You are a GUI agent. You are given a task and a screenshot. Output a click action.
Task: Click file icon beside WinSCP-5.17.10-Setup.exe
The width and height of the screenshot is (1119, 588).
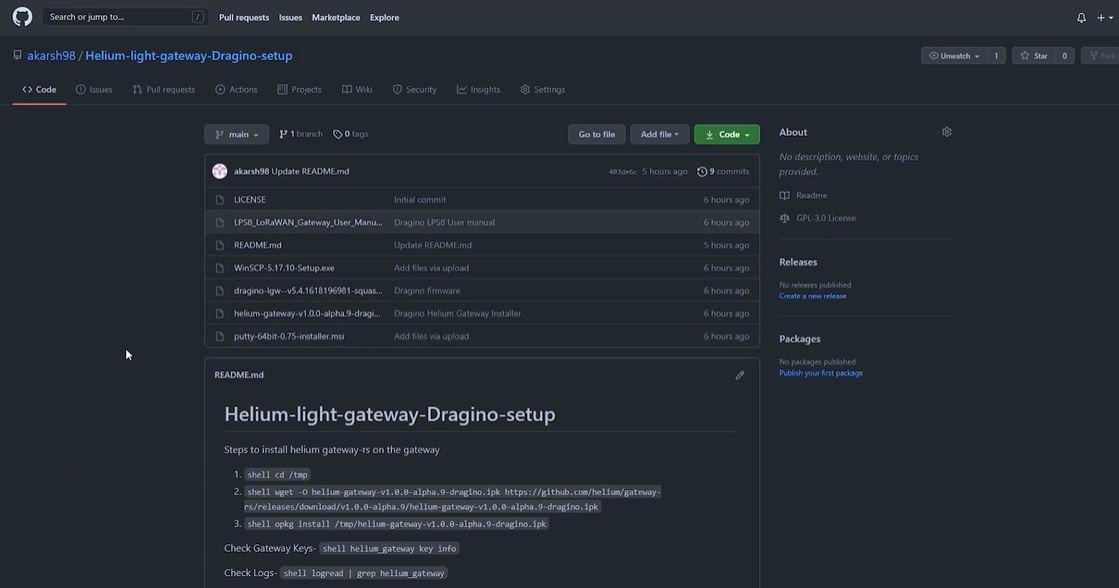(220, 268)
